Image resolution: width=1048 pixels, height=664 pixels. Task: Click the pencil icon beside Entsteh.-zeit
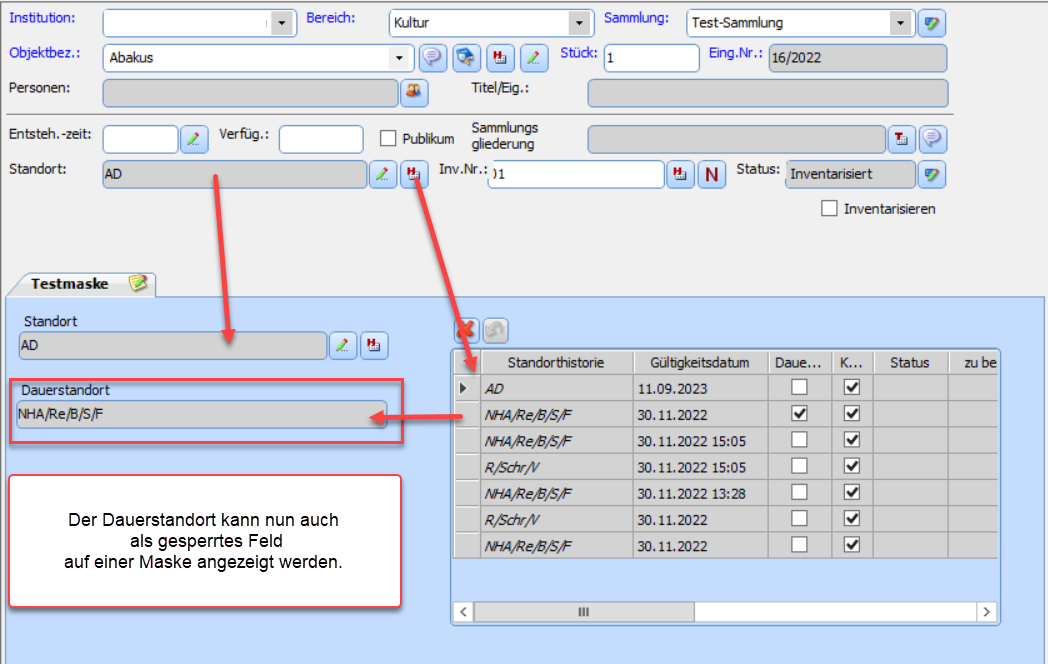coord(194,139)
